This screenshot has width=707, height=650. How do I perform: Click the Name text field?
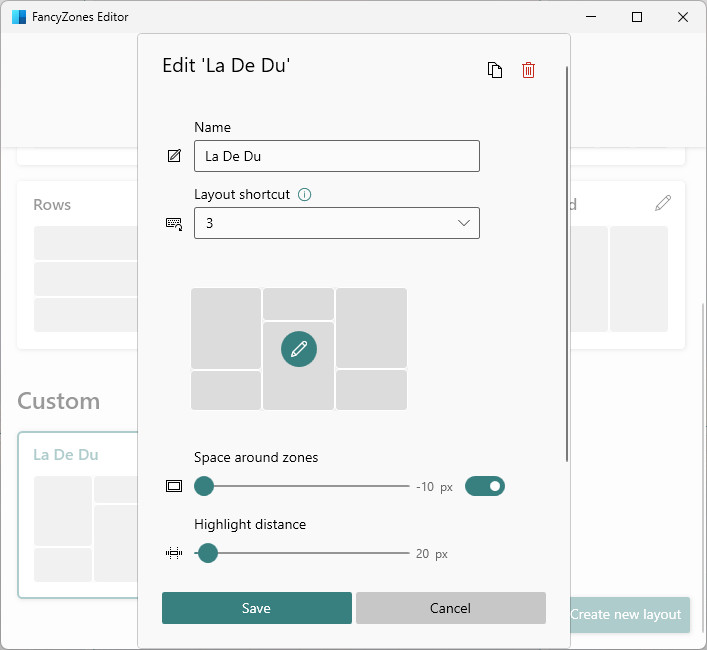point(337,156)
